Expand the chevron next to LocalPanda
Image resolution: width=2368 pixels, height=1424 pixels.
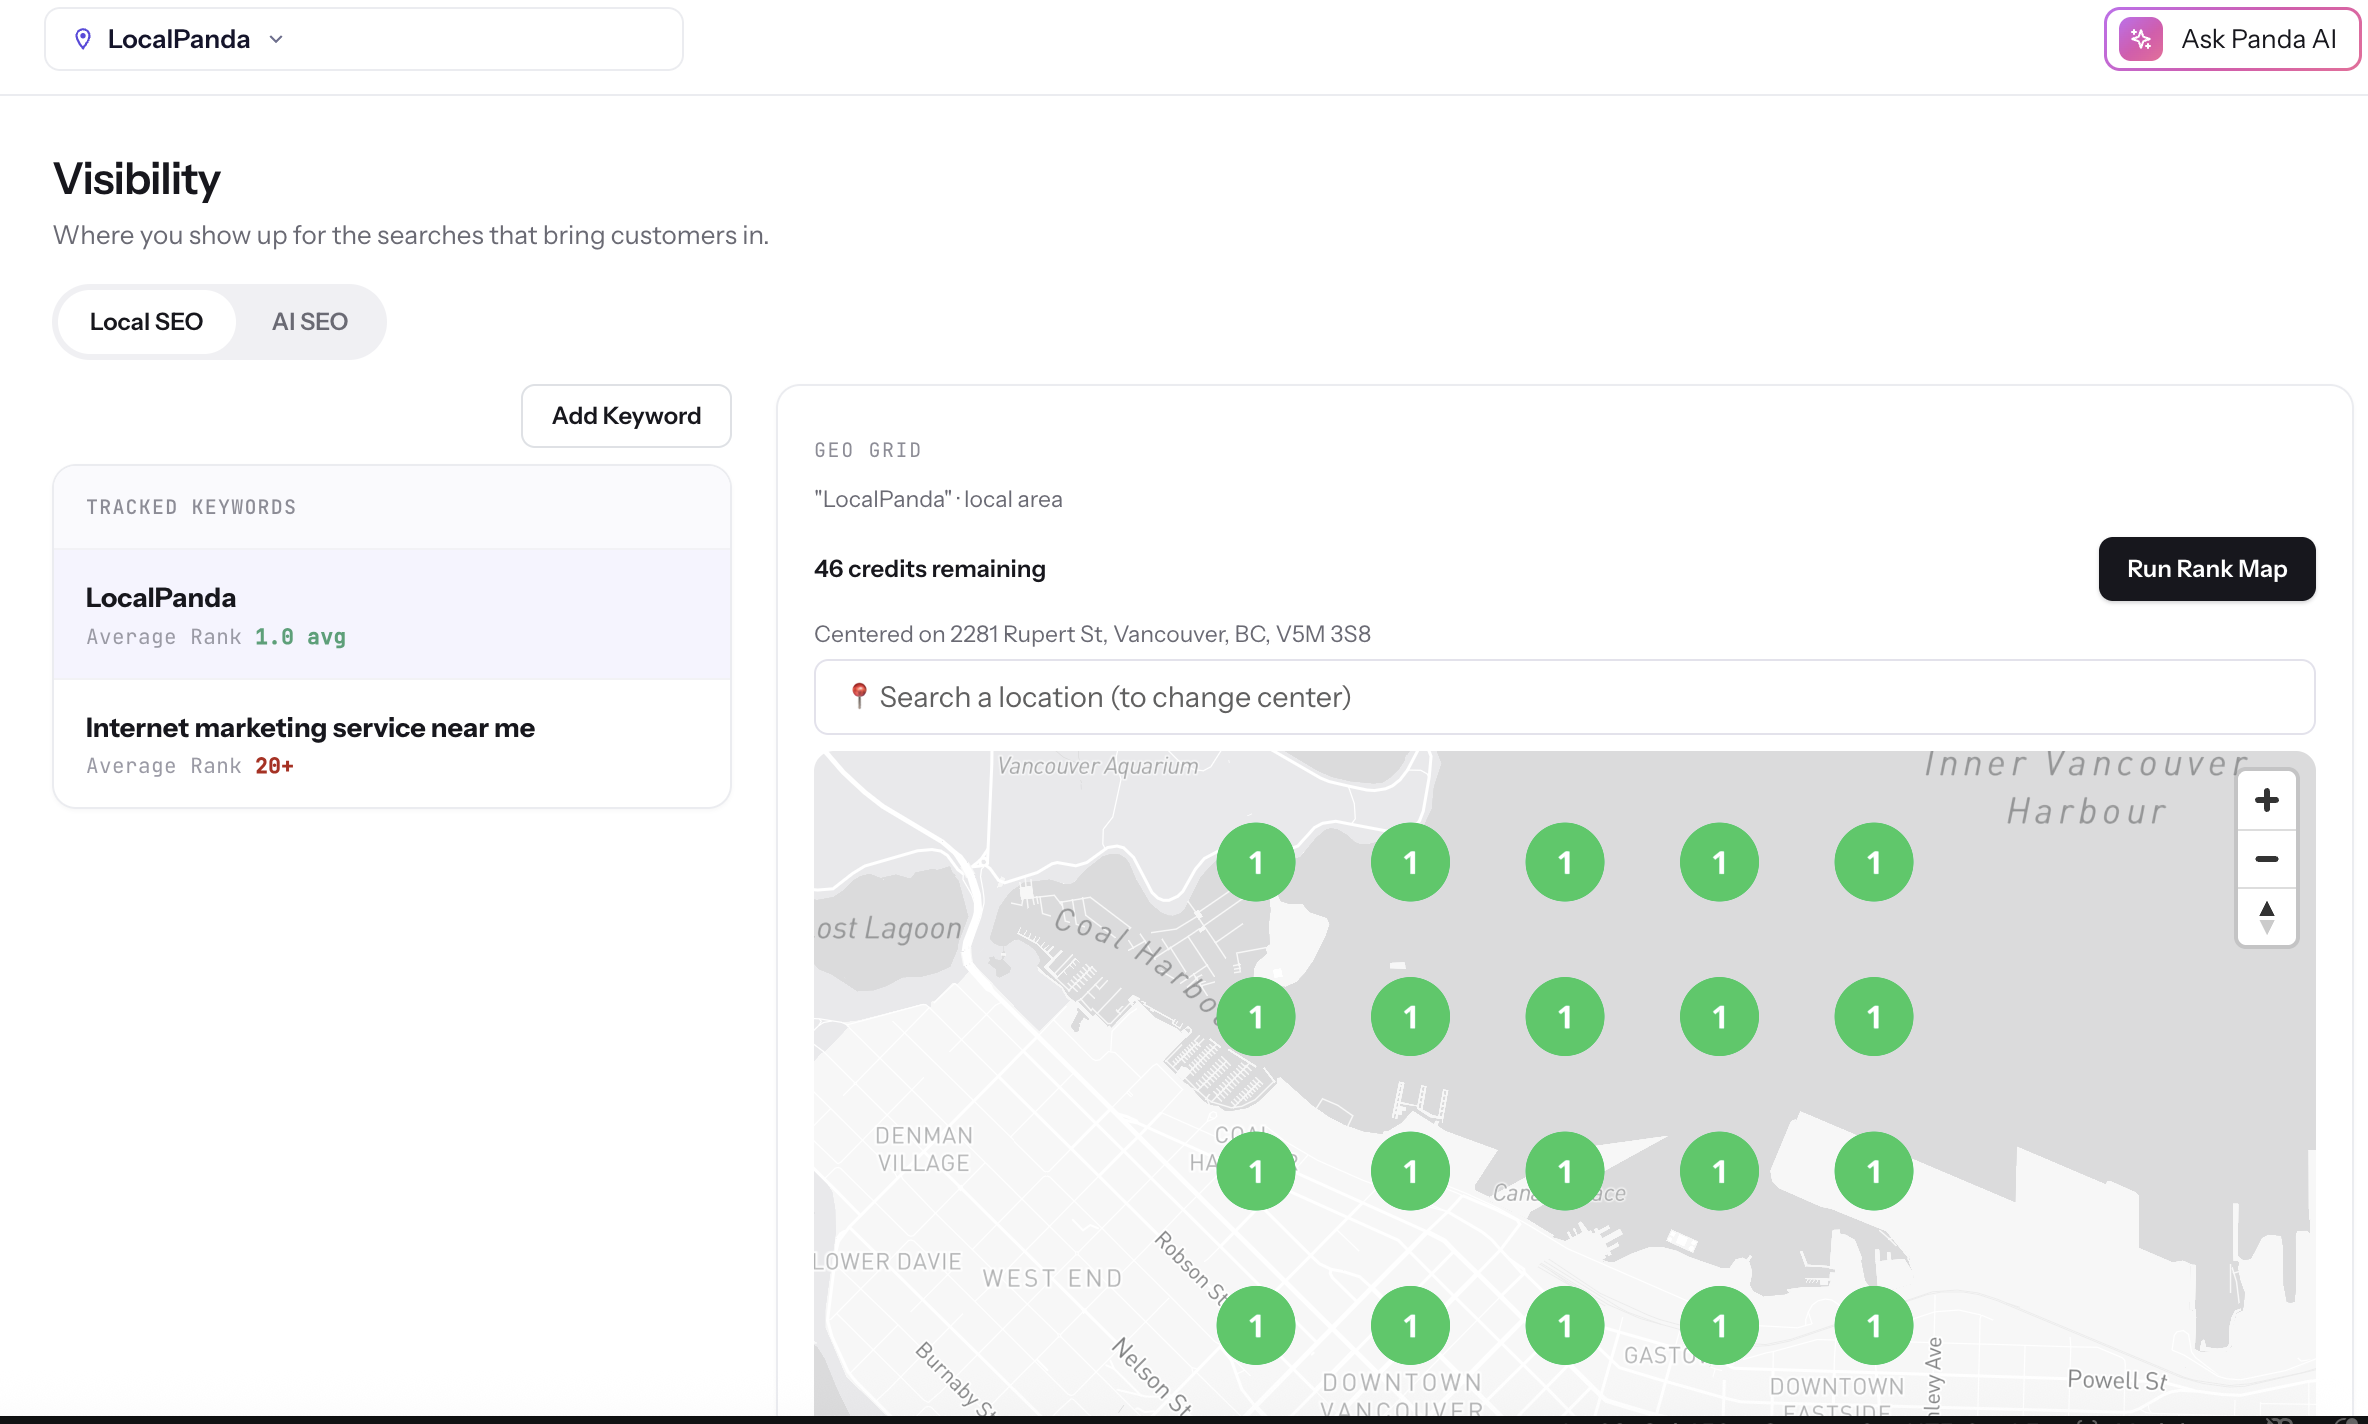(x=277, y=39)
